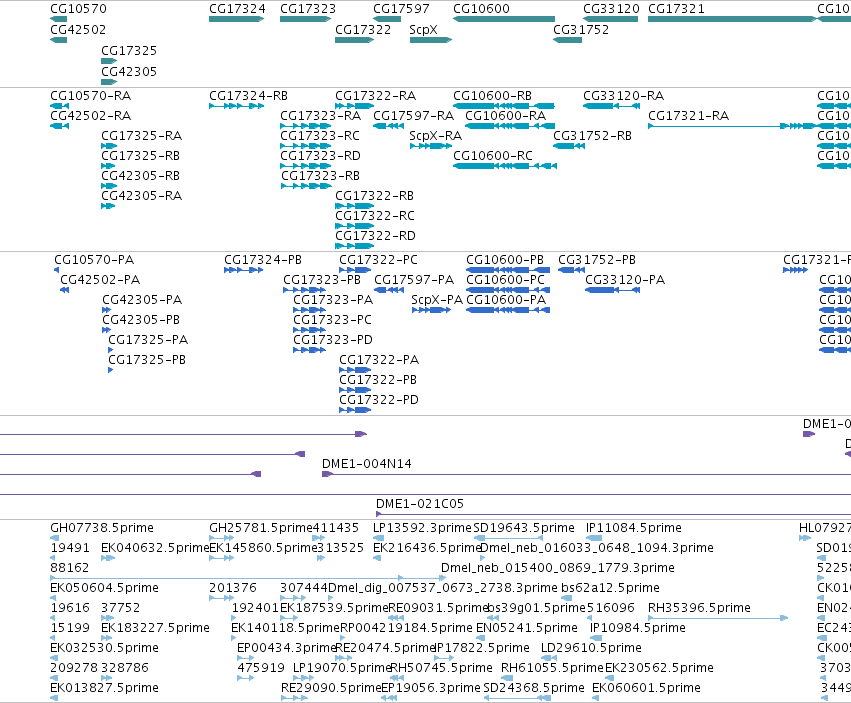Open protein label CG17323-PB
851x703 pixels.
click(x=322, y=280)
